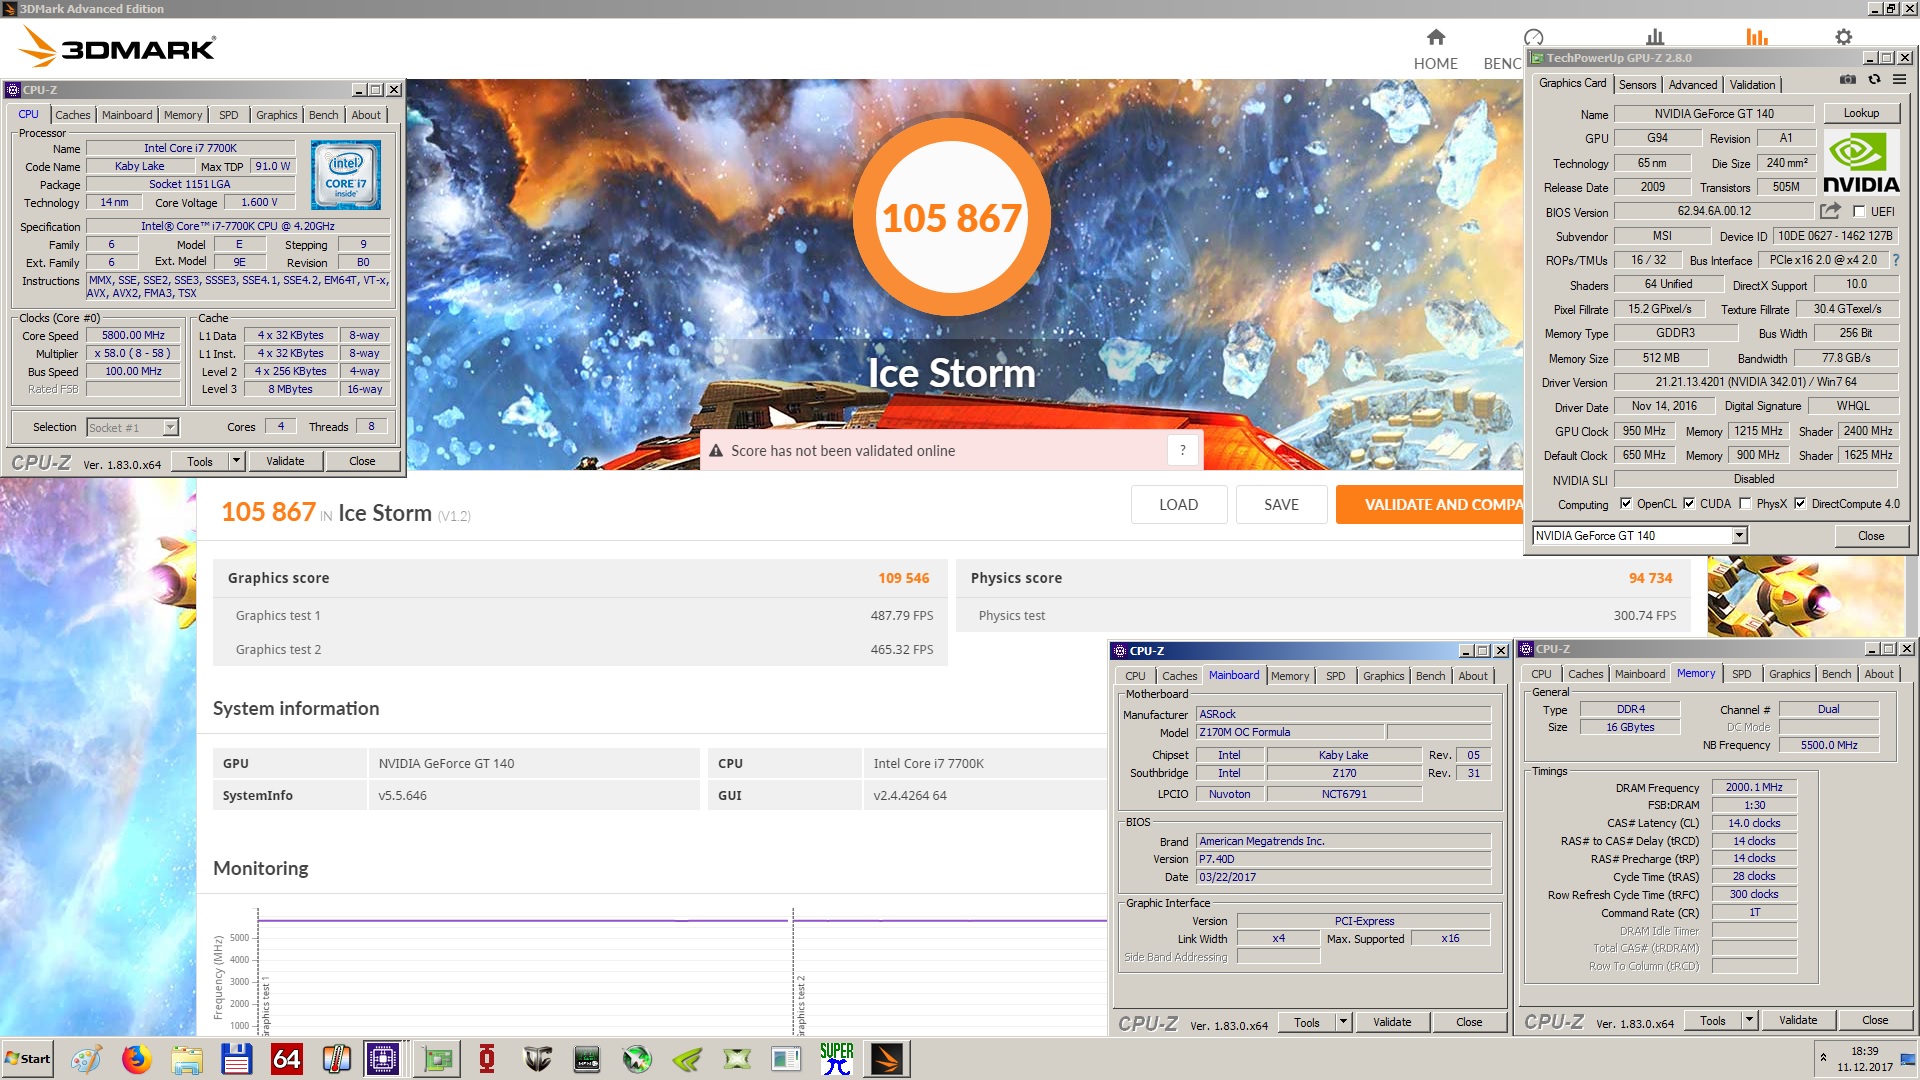Click Graphics score value 109 546

[x=903, y=578]
